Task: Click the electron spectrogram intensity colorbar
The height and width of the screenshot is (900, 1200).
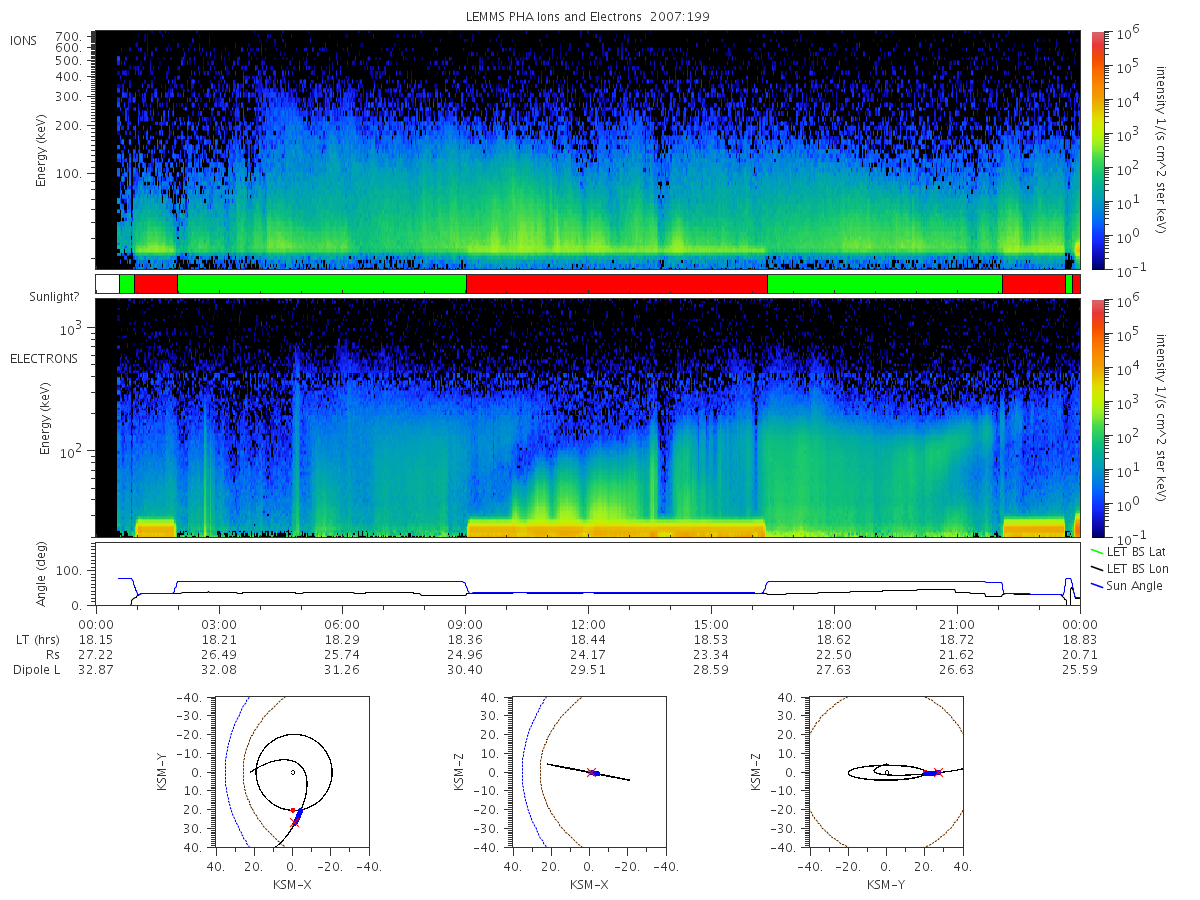Action: click(x=1097, y=417)
